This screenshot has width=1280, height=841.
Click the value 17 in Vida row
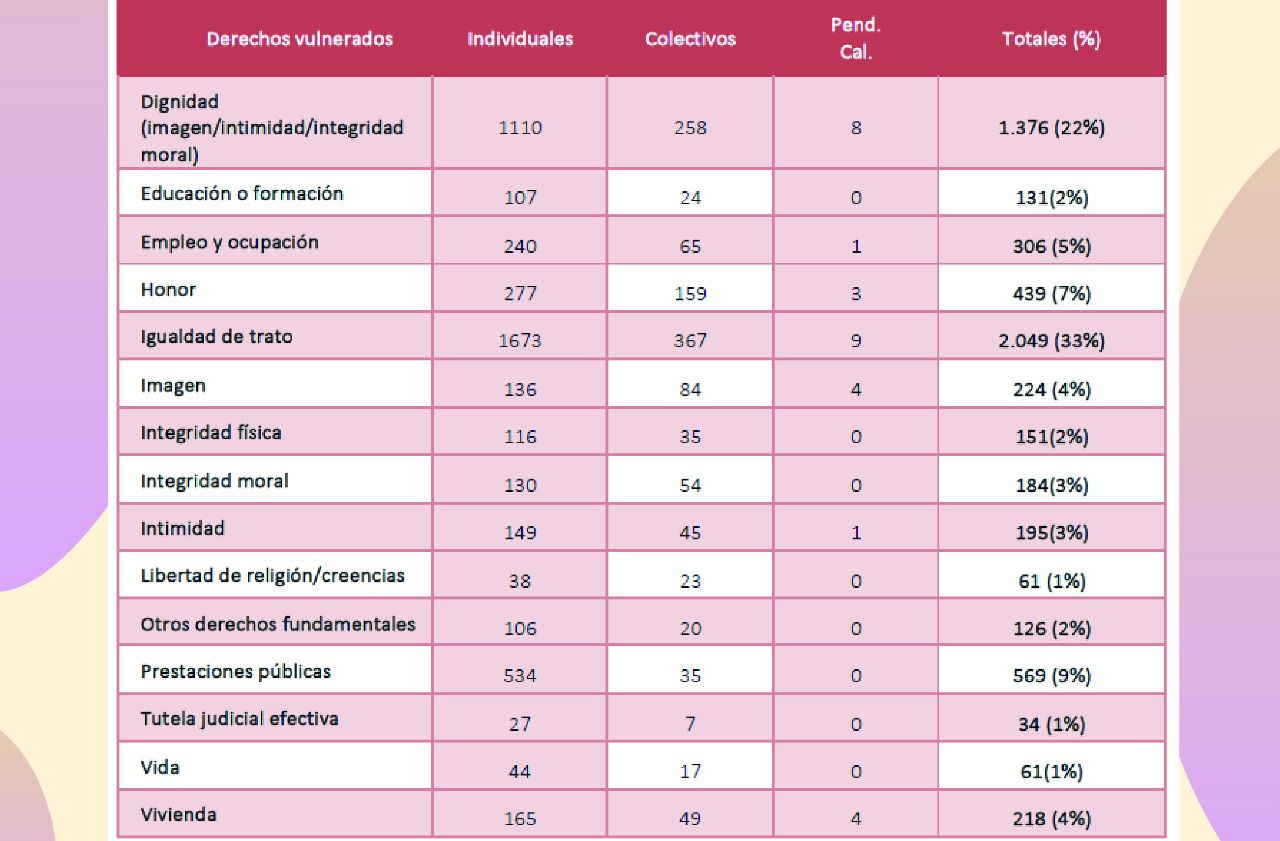click(x=690, y=771)
